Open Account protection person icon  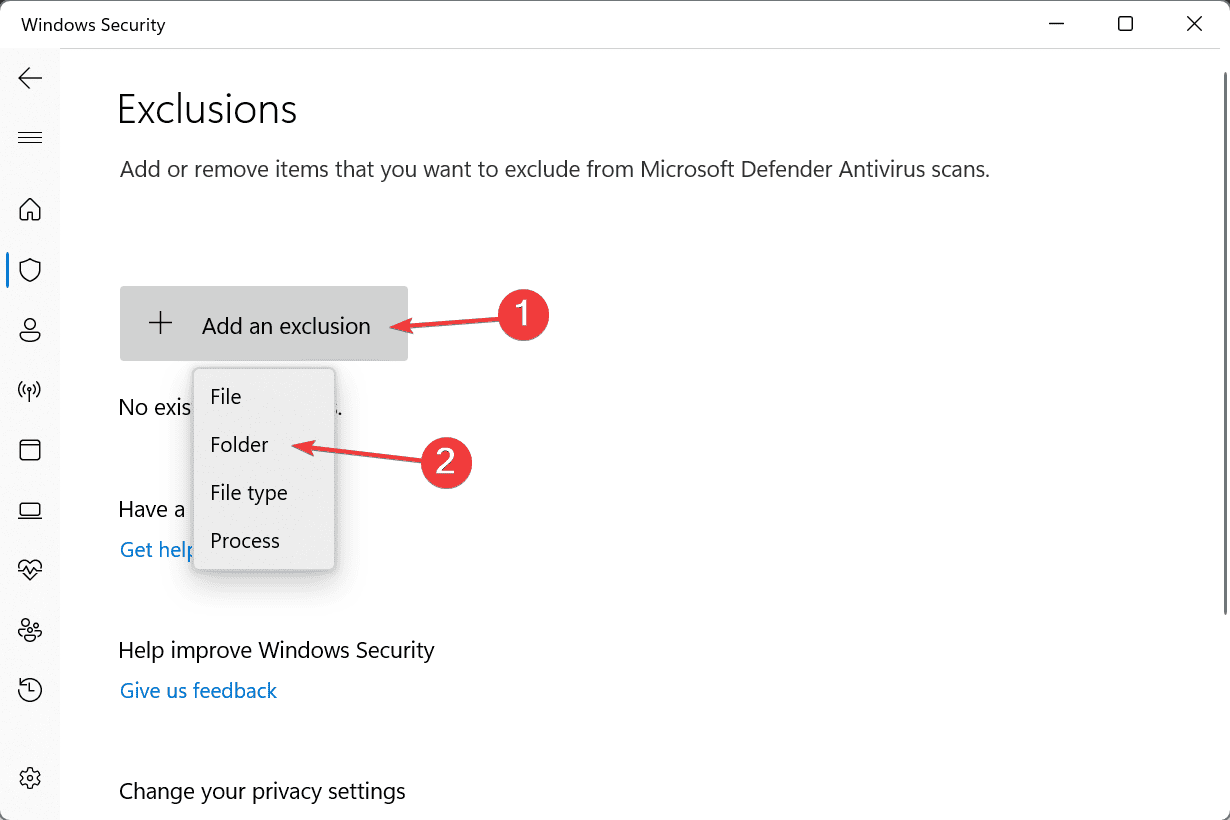[30, 330]
